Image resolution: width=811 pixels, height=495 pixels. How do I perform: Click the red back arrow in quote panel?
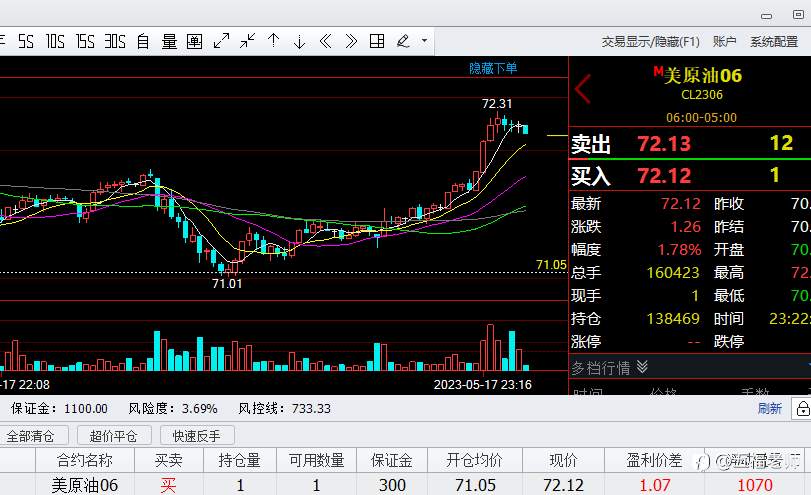click(583, 89)
